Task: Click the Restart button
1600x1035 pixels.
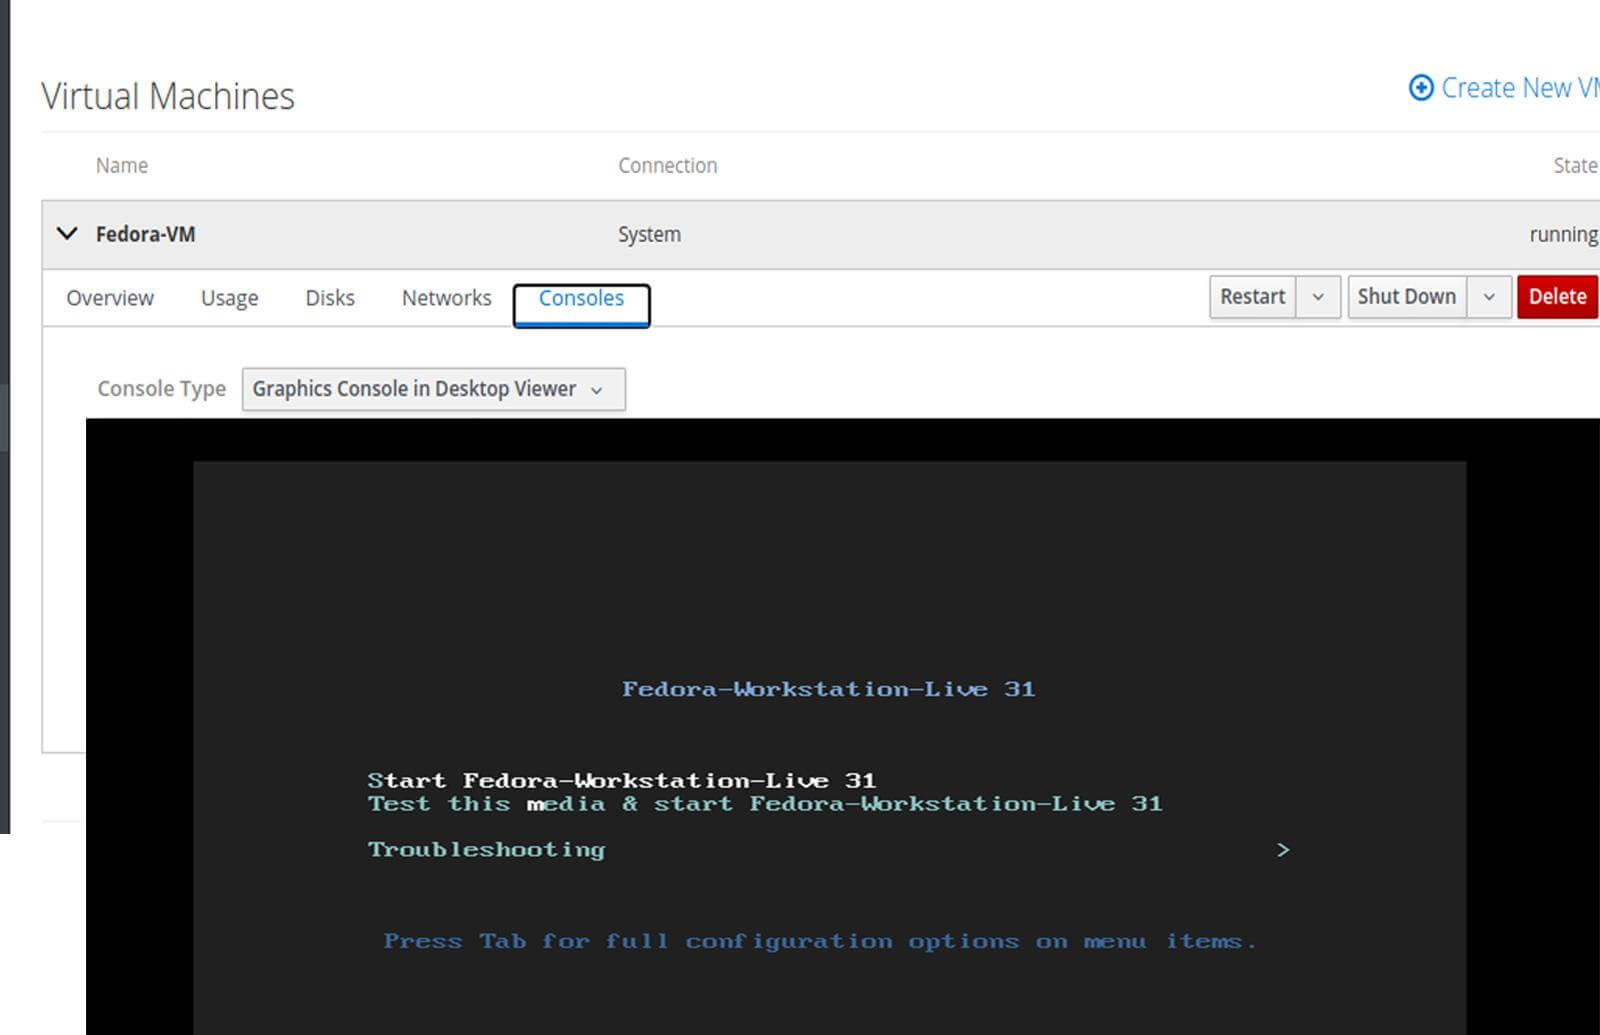Action: 1253,297
